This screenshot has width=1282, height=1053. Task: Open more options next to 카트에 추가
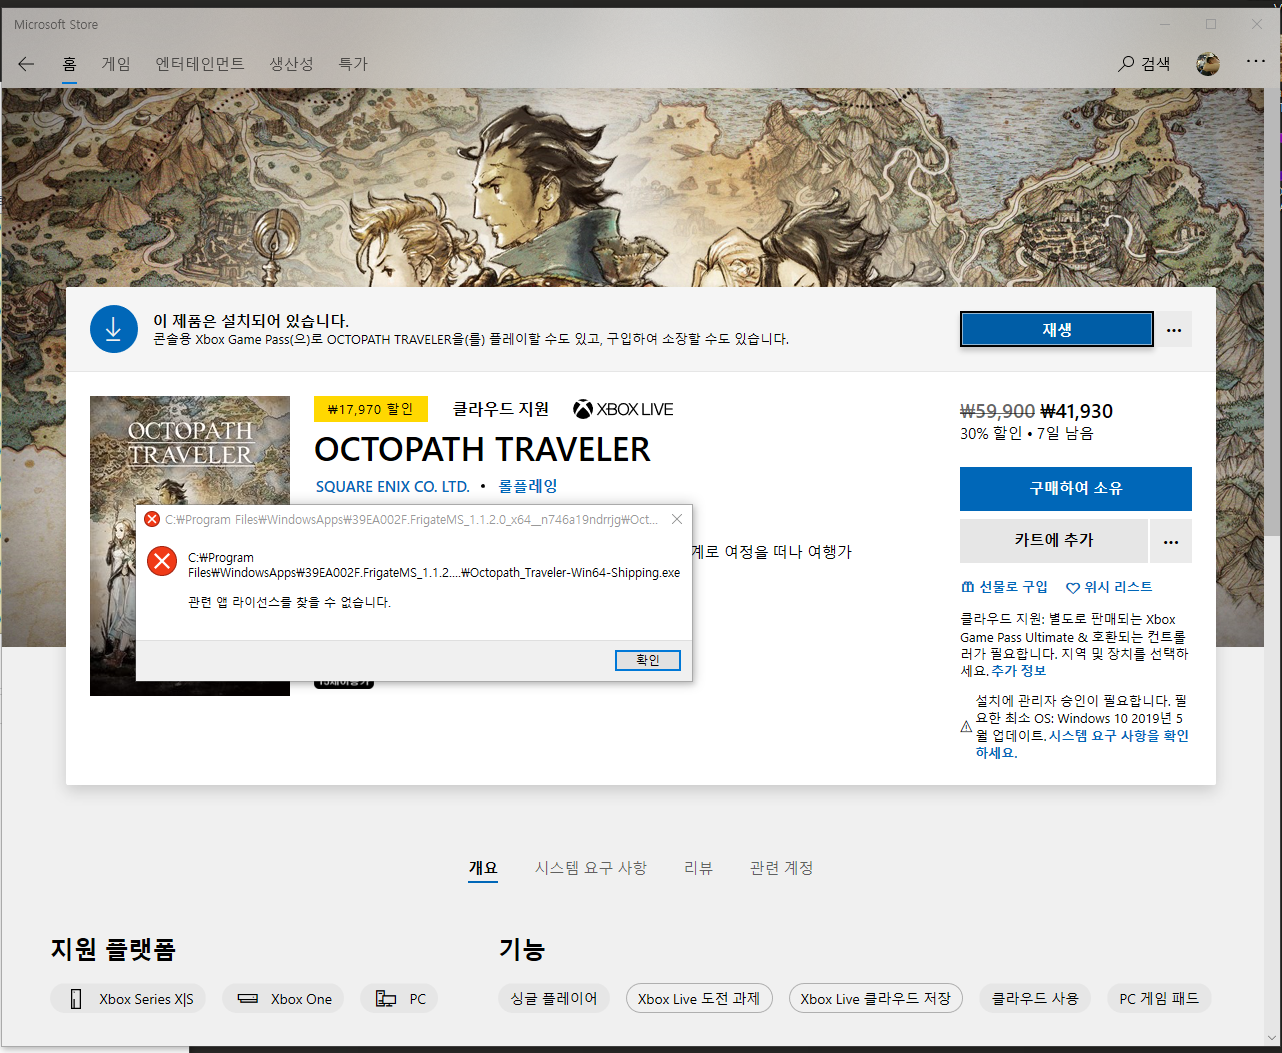click(x=1171, y=541)
